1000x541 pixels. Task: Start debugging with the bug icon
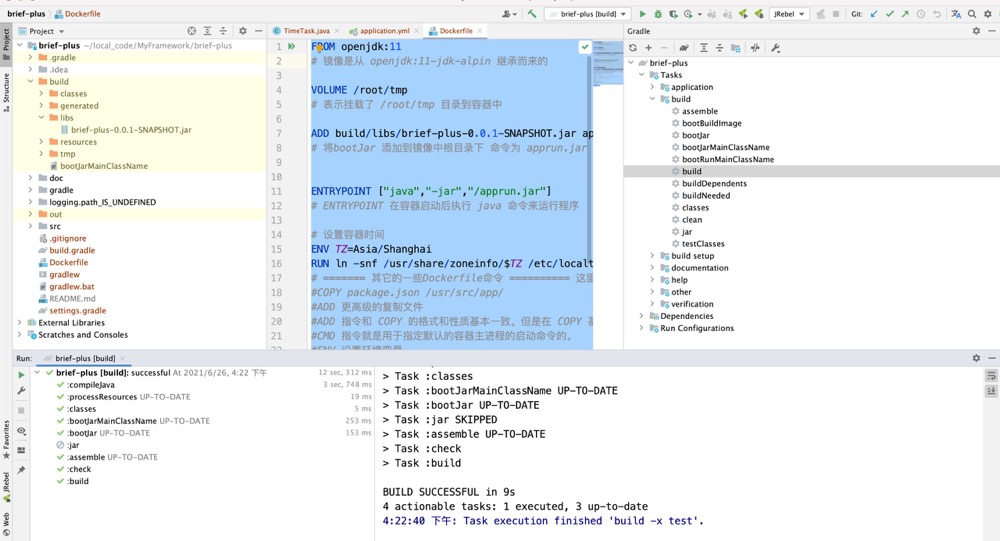click(x=658, y=14)
